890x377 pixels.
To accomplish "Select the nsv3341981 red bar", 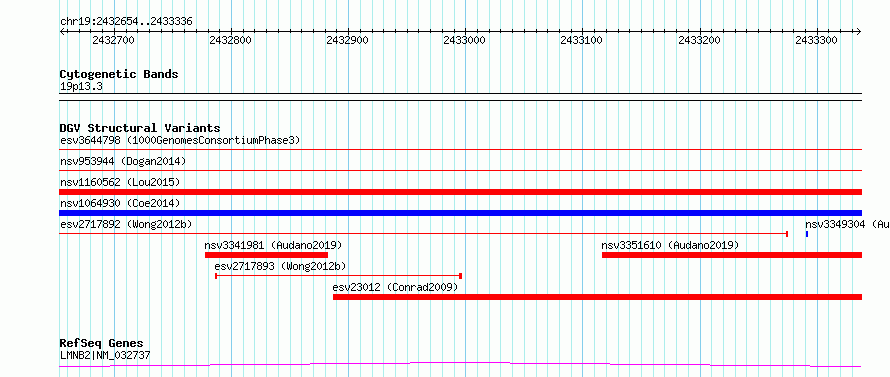I will (x=266, y=255).
